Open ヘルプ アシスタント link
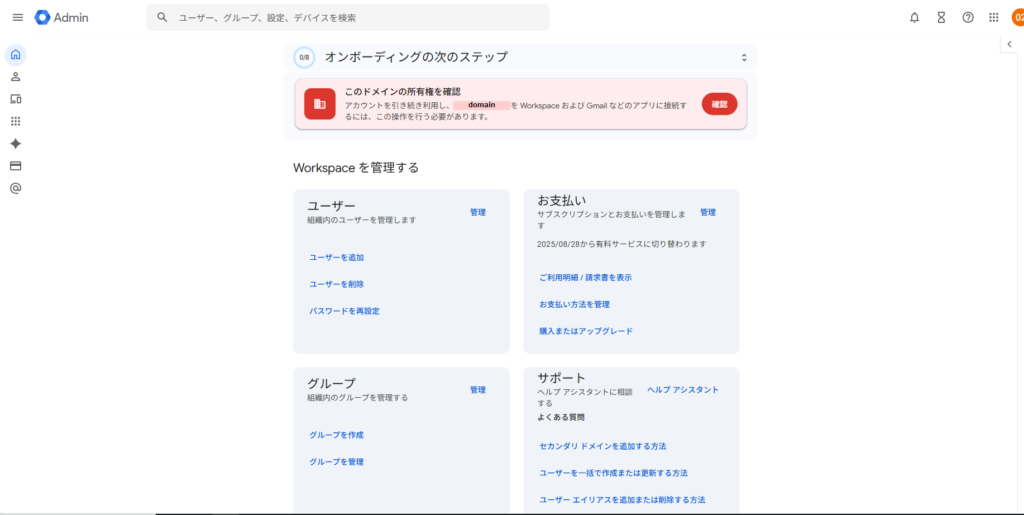 pyautogui.click(x=682, y=389)
